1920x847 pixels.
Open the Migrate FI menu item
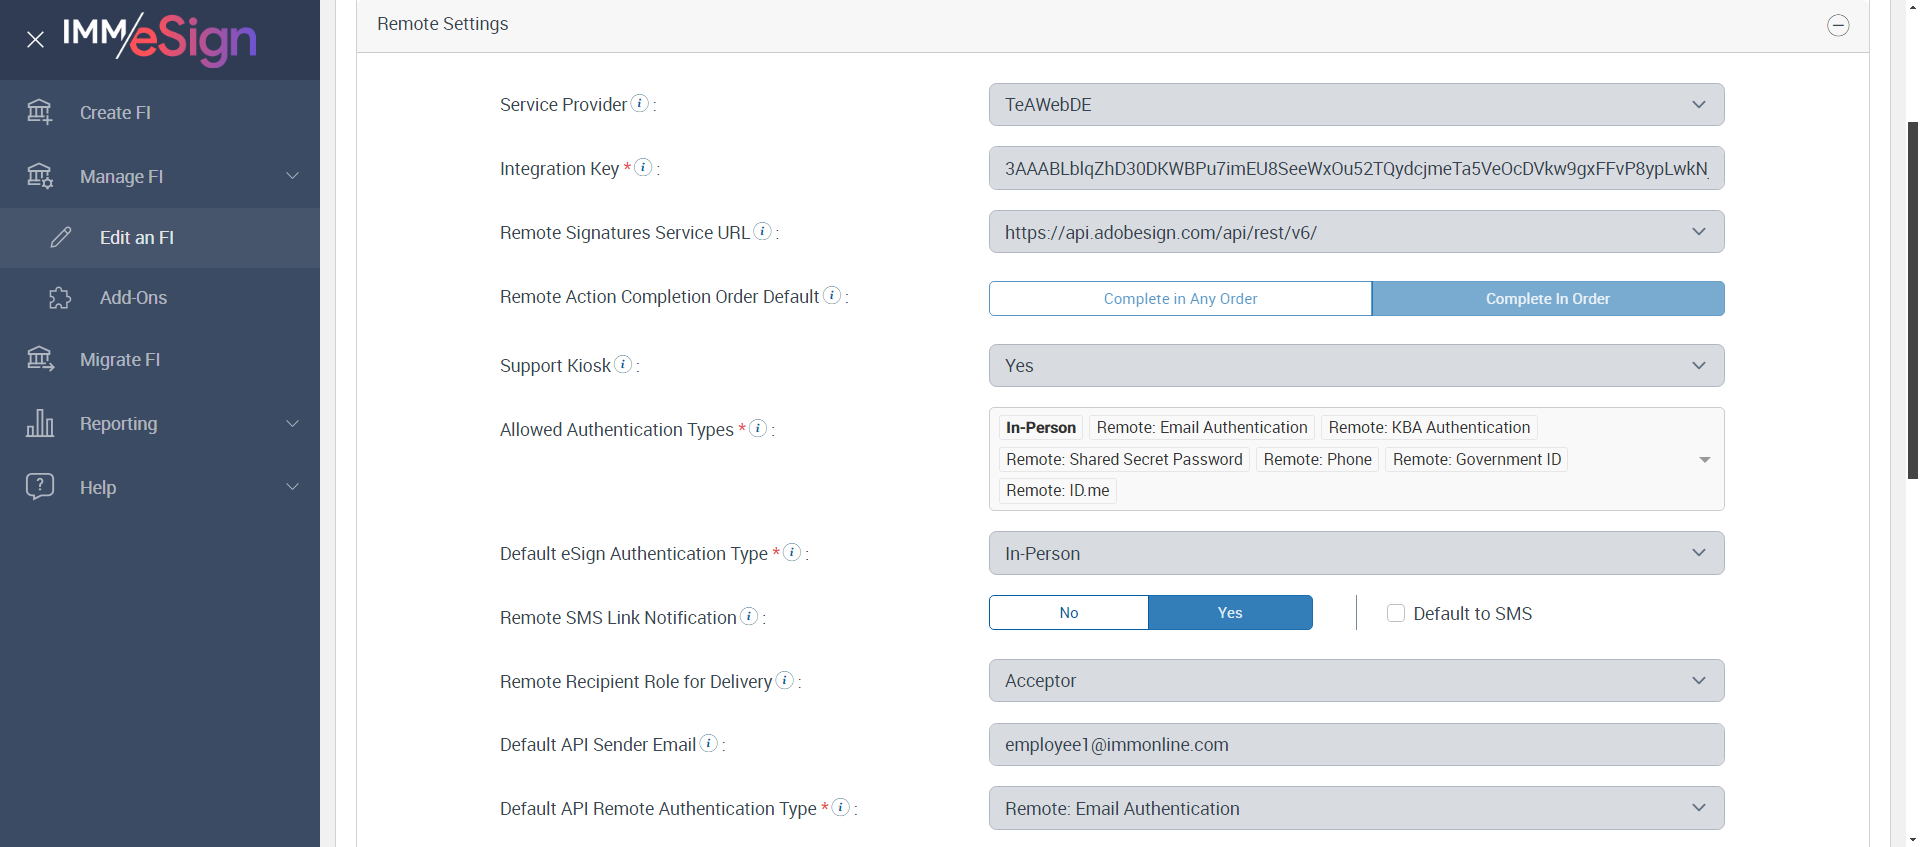pos(120,360)
